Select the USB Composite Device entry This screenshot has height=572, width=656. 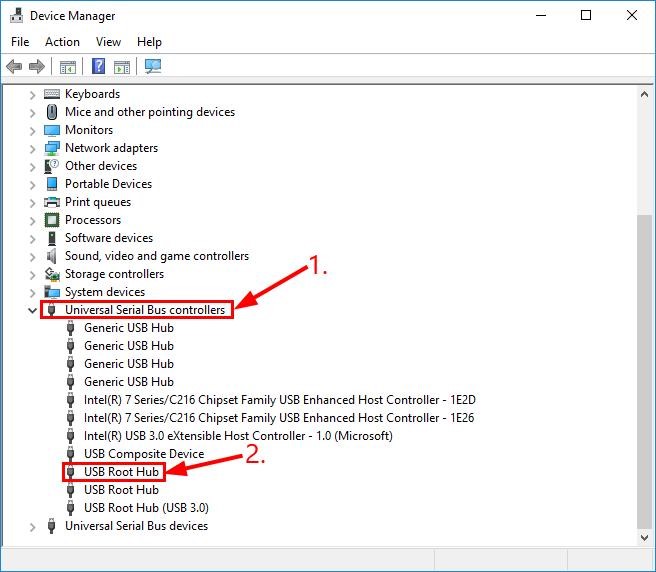pos(144,454)
